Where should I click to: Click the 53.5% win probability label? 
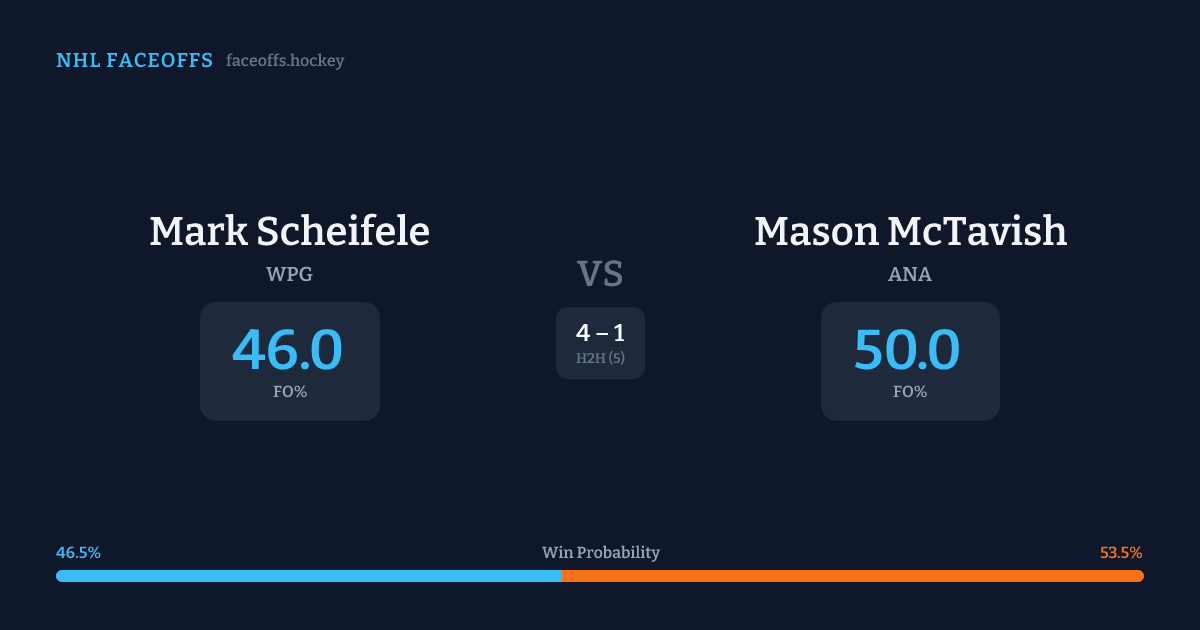(1121, 553)
